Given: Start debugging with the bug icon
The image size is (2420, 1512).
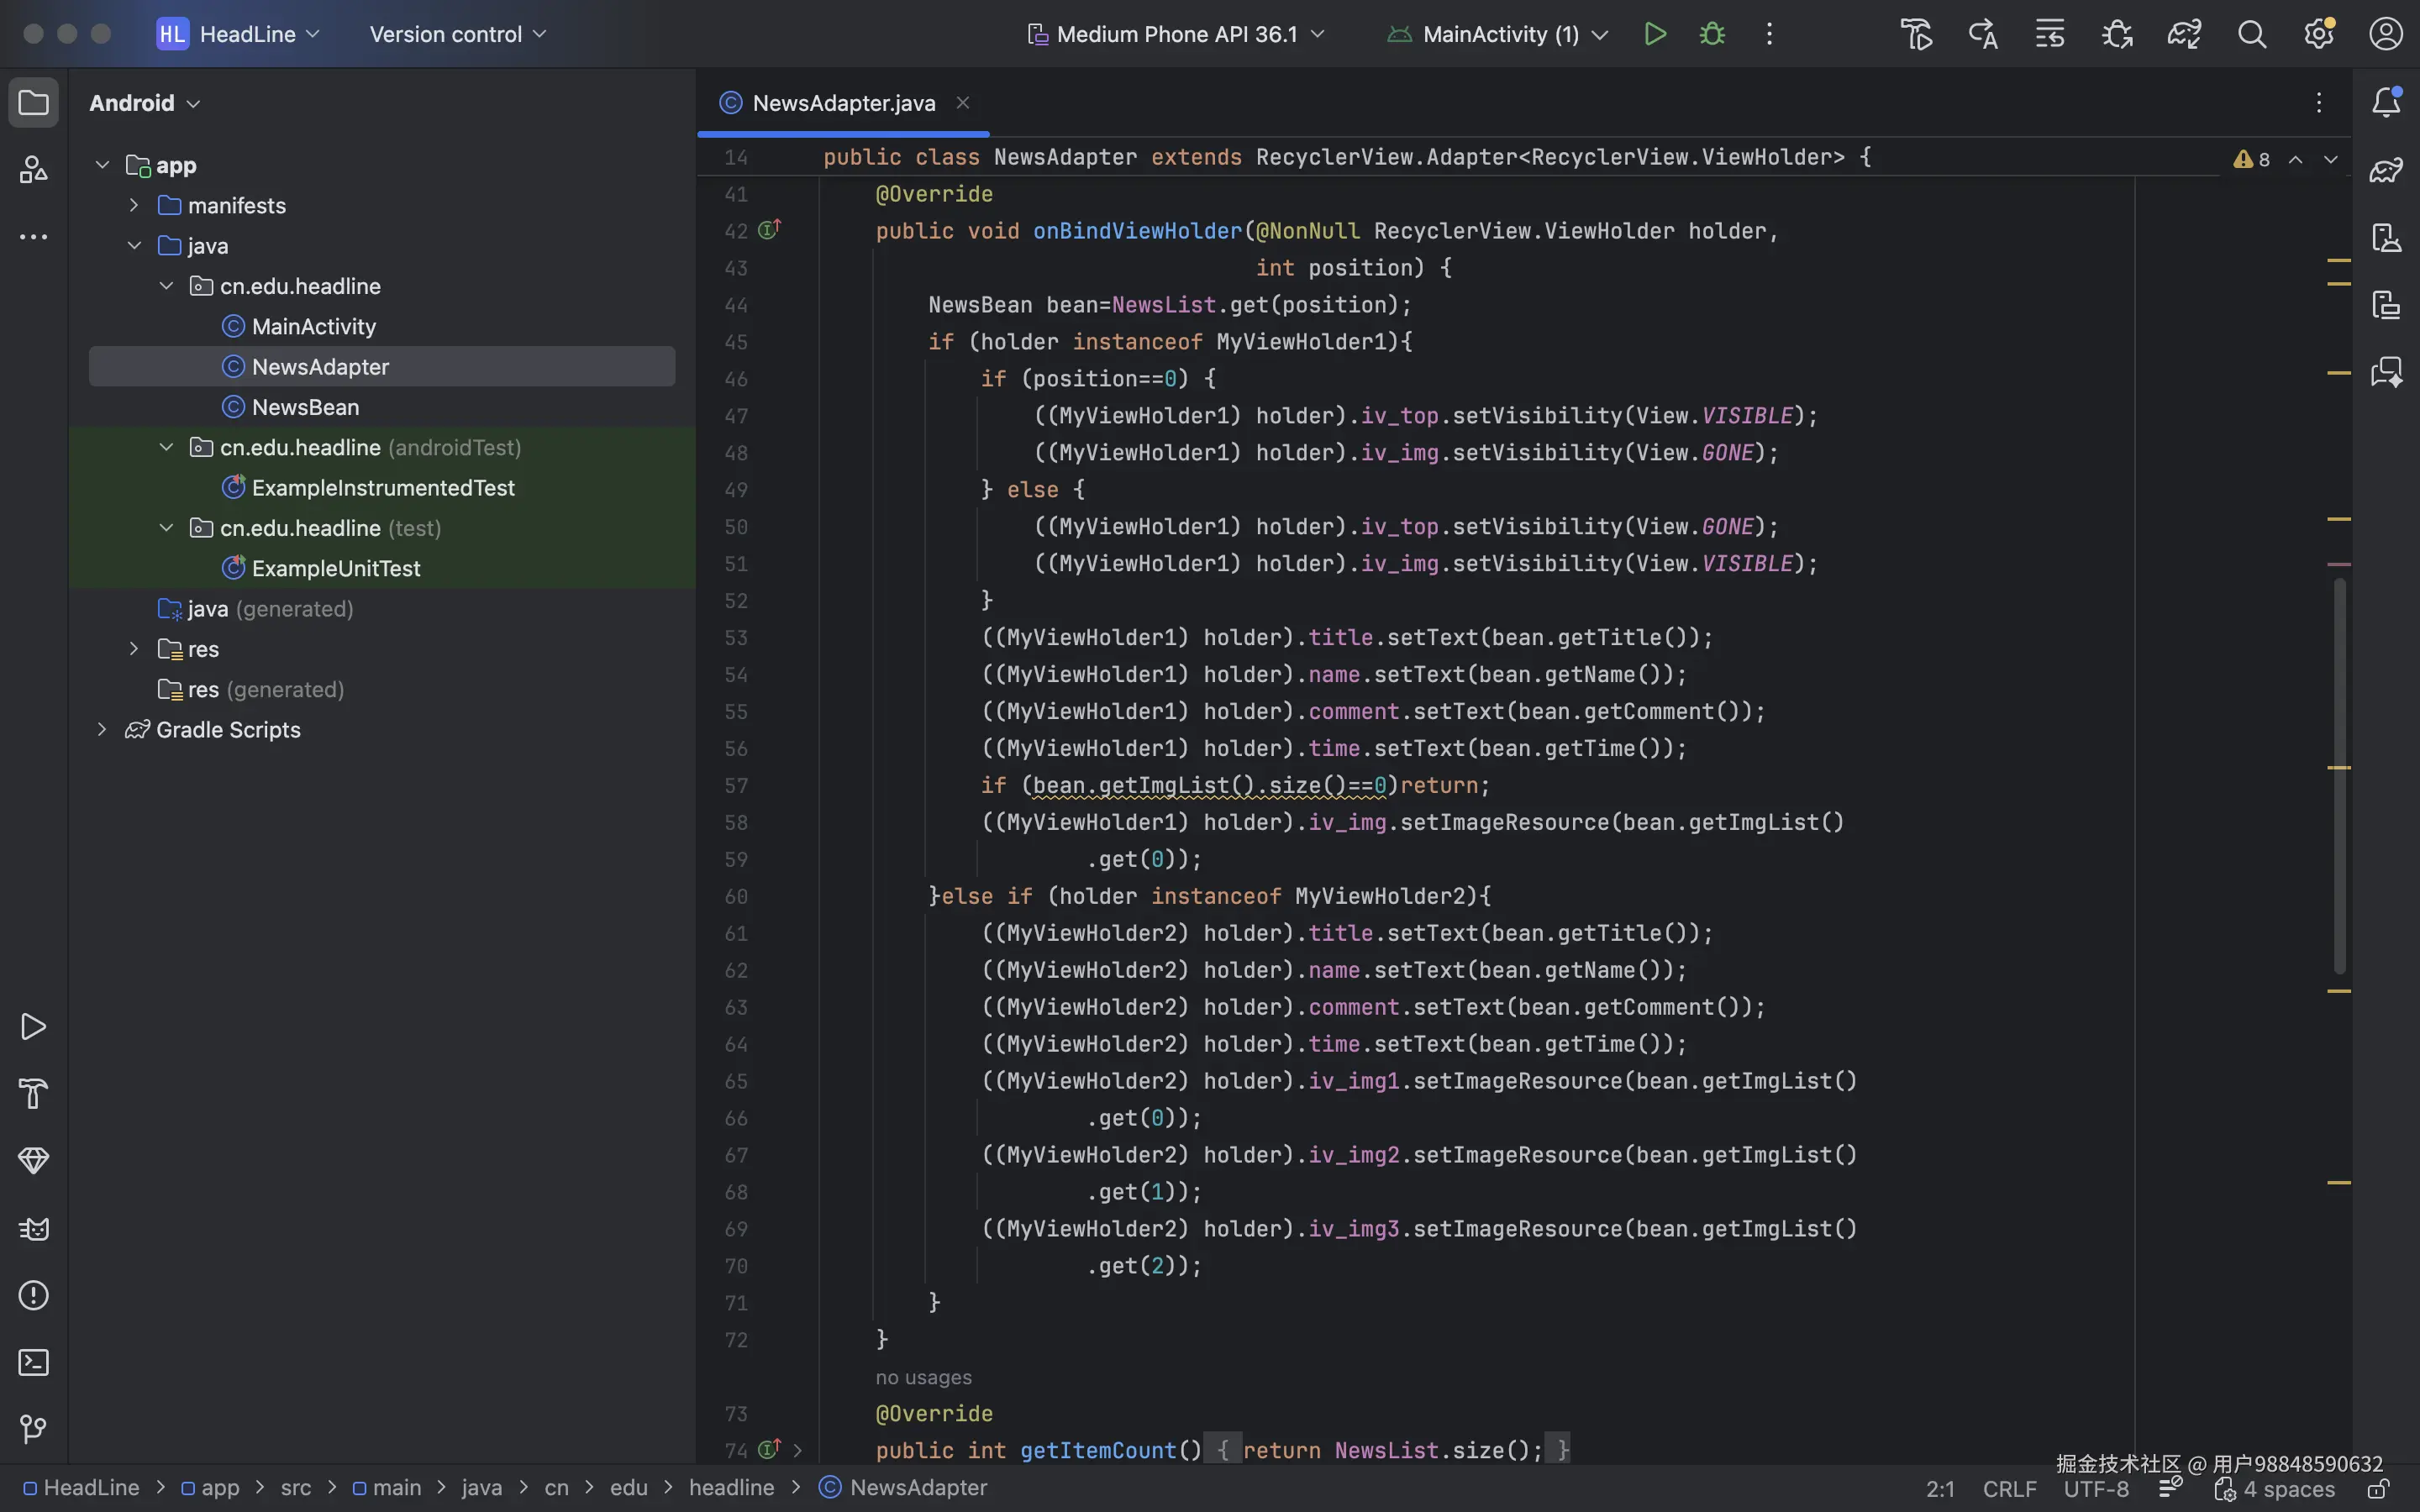Looking at the screenshot, I should [x=1712, y=34].
